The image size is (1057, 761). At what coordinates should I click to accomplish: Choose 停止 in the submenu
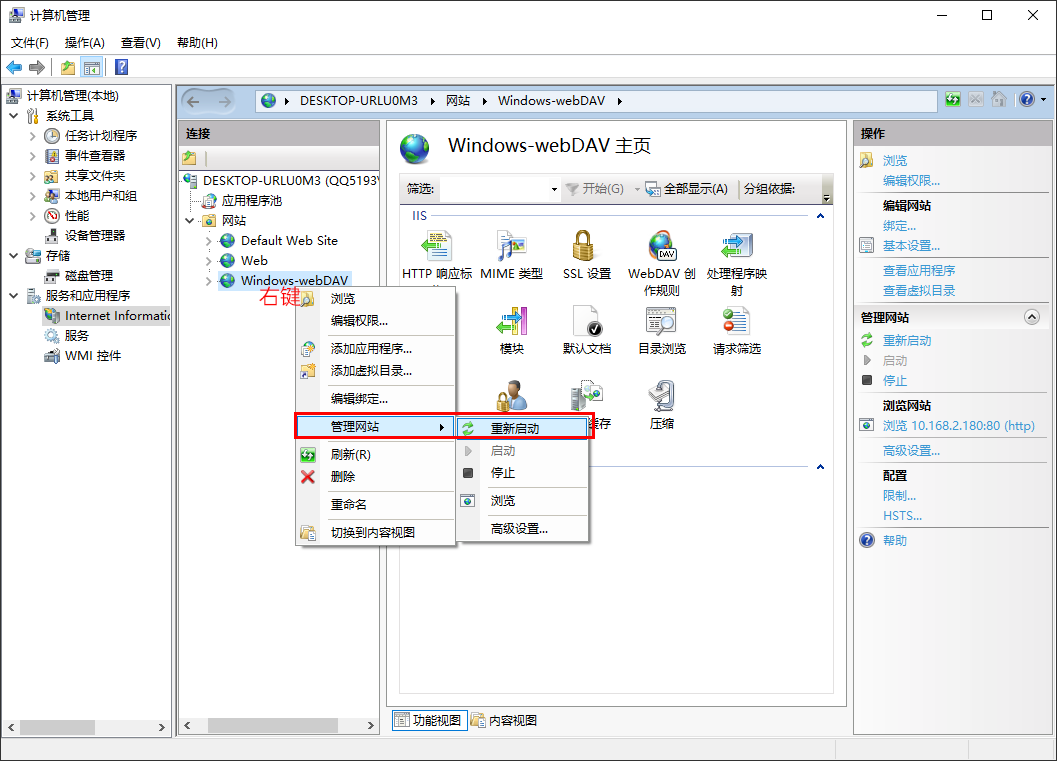click(x=522, y=473)
